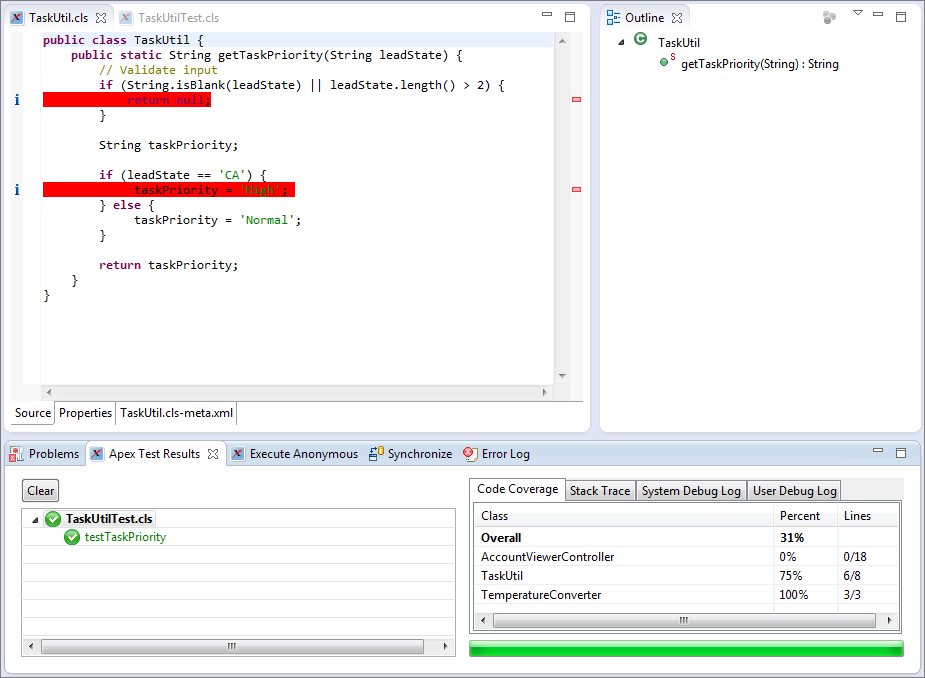The width and height of the screenshot is (925, 678).
Task: Switch to the Stack Trace tab
Action: [x=599, y=491]
